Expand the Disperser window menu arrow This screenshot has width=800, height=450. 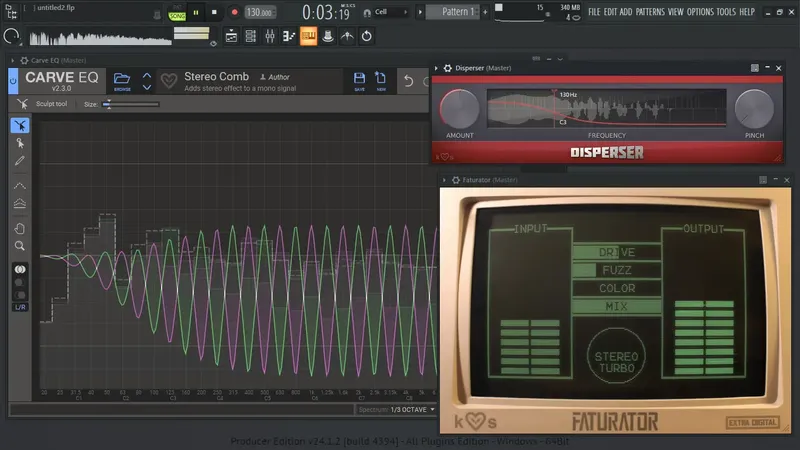pos(436,68)
